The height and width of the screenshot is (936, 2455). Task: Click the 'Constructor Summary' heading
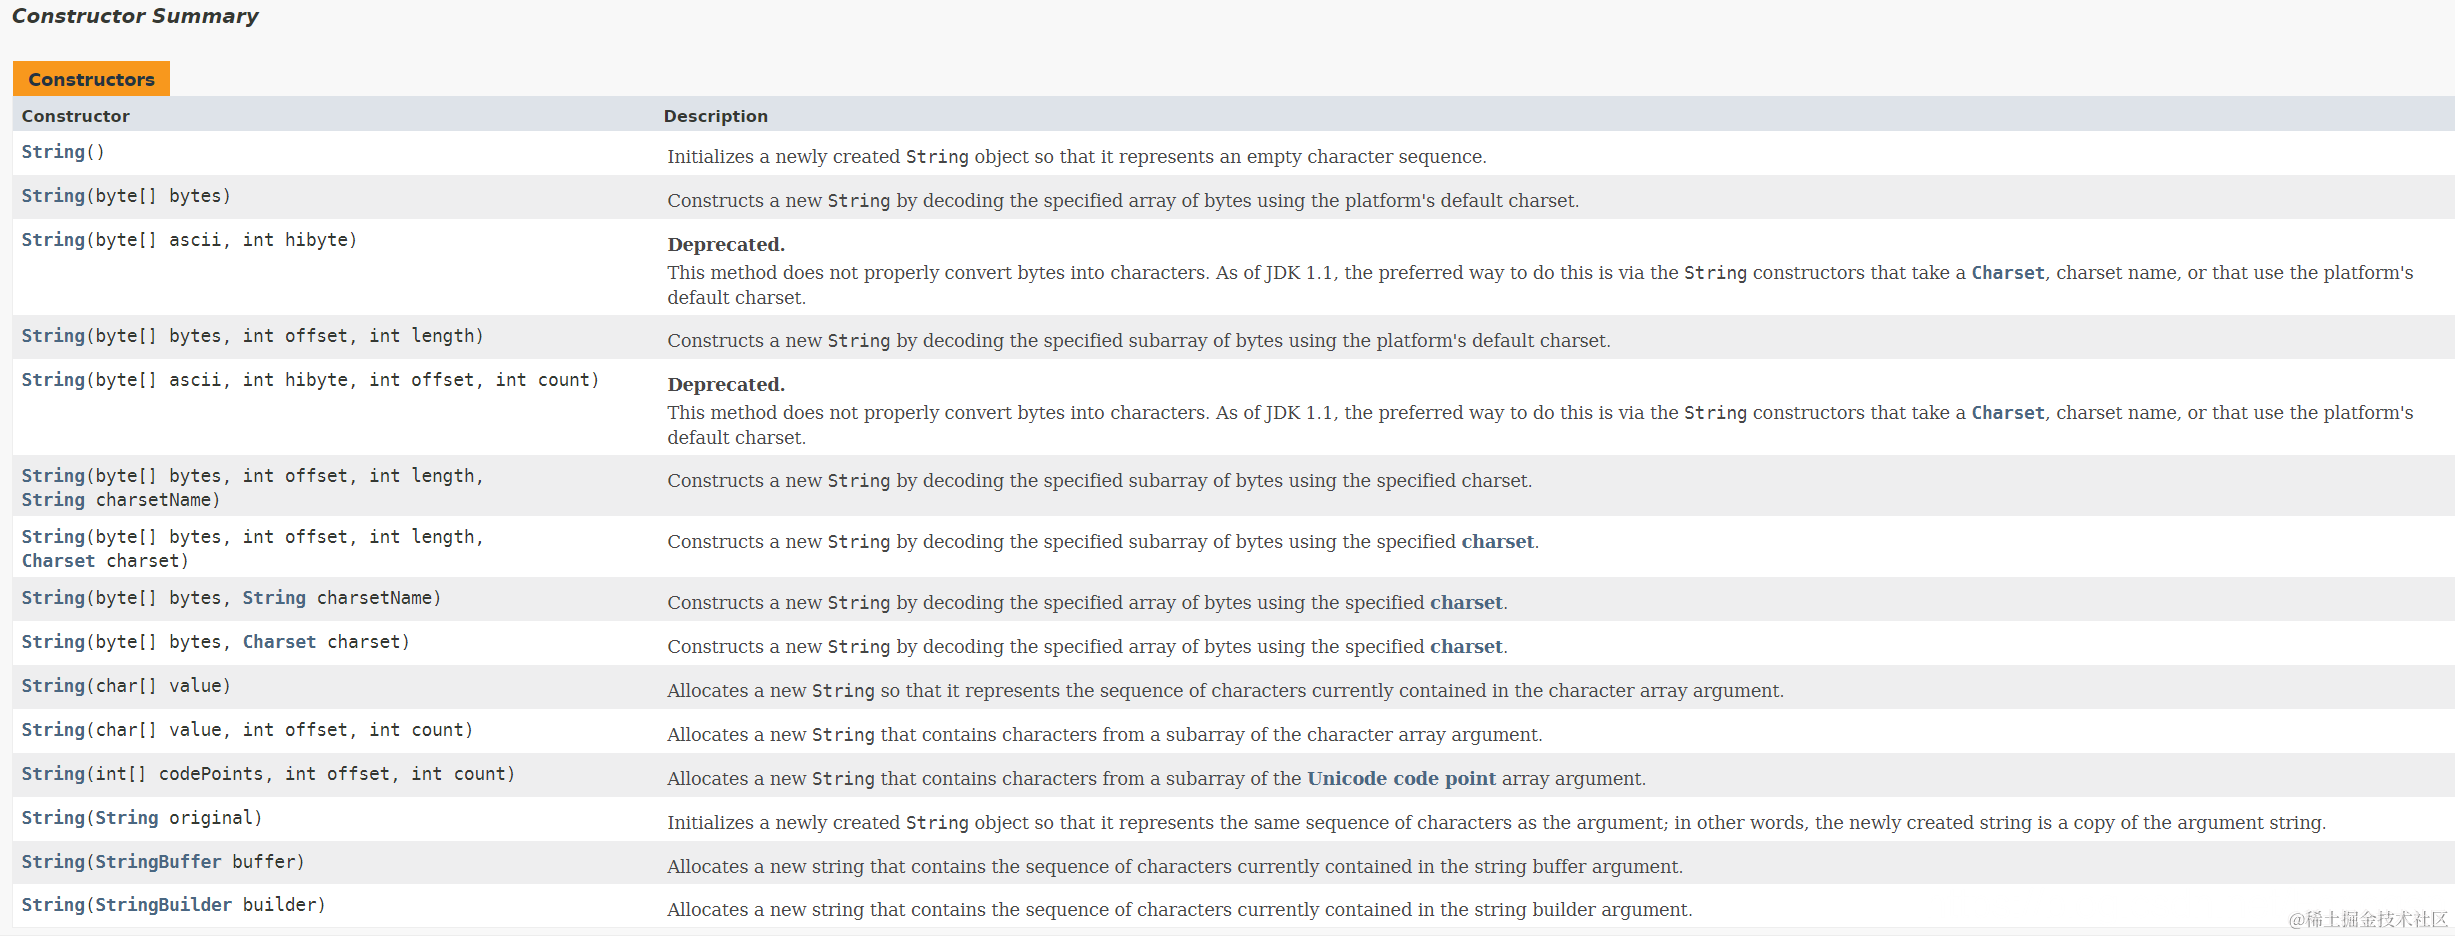(135, 16)
